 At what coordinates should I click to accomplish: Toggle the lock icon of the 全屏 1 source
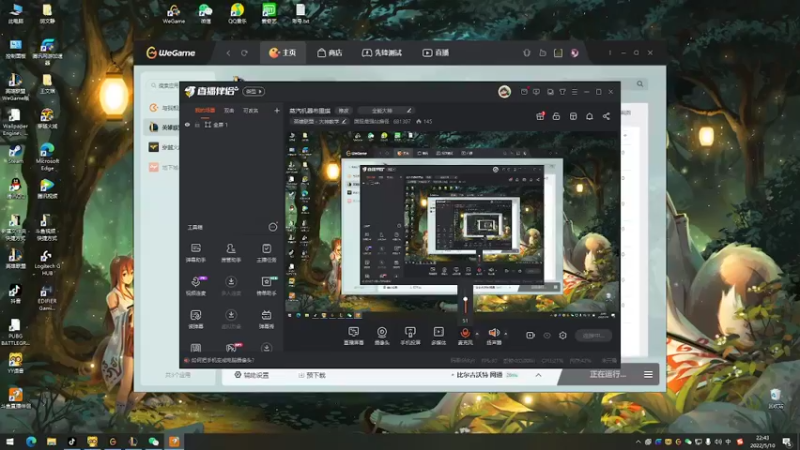pyautogui.click(x=197, y=124)
